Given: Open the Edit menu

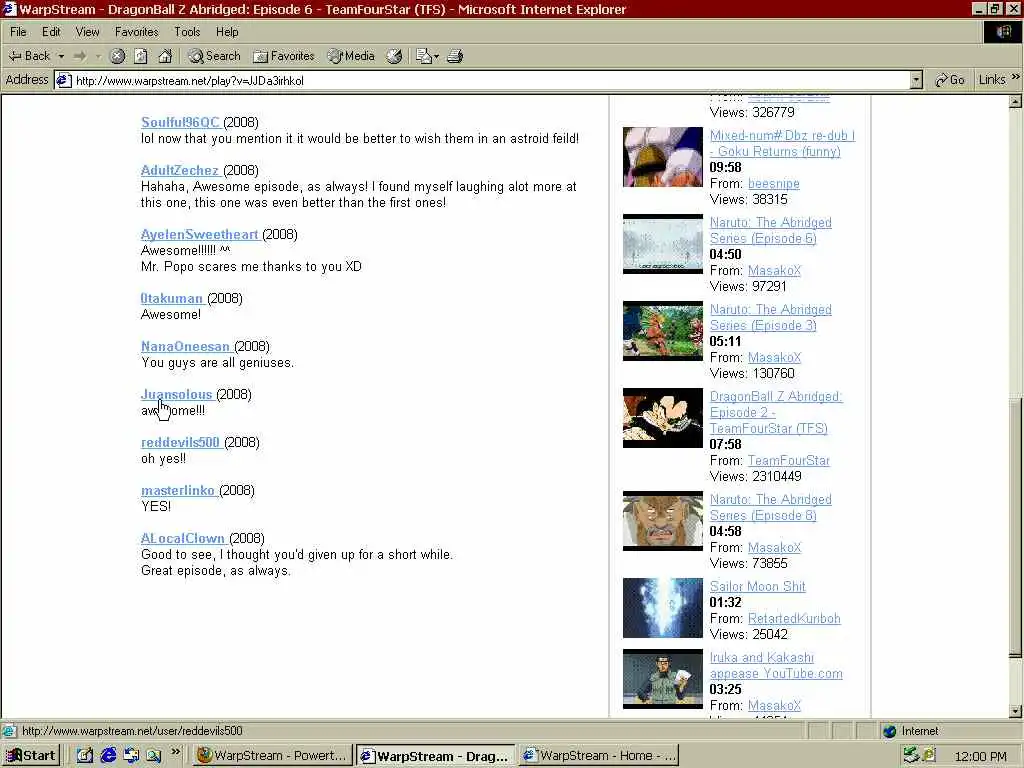Looking at the screenshot, I should coord(51,32).
